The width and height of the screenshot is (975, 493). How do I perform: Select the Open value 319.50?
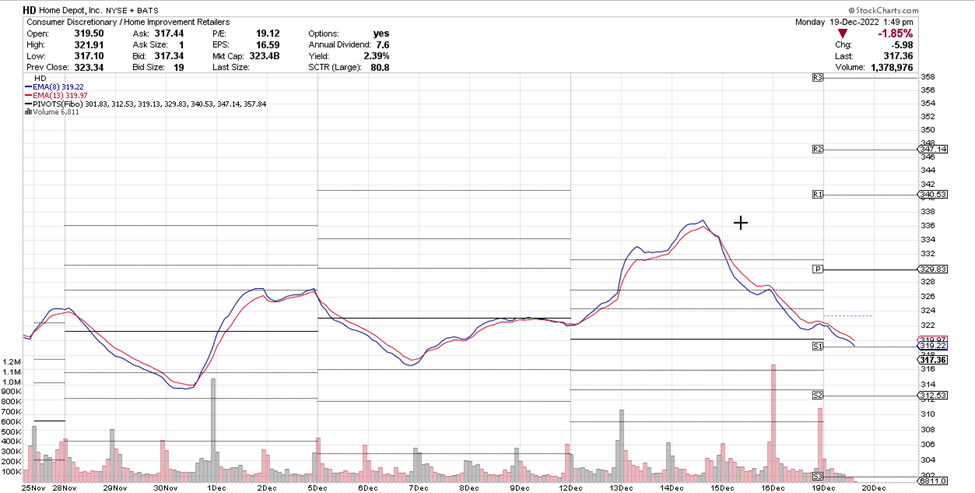[90, 34]
